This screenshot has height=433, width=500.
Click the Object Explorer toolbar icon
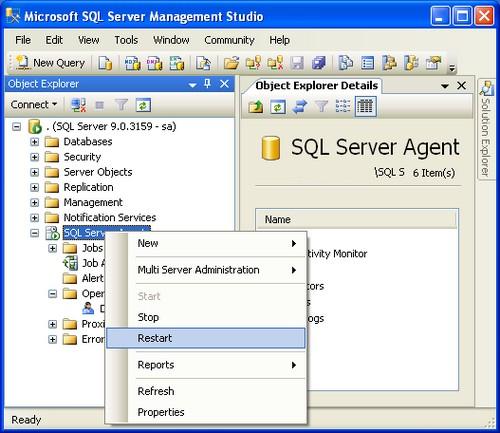(x=389, y=63)
